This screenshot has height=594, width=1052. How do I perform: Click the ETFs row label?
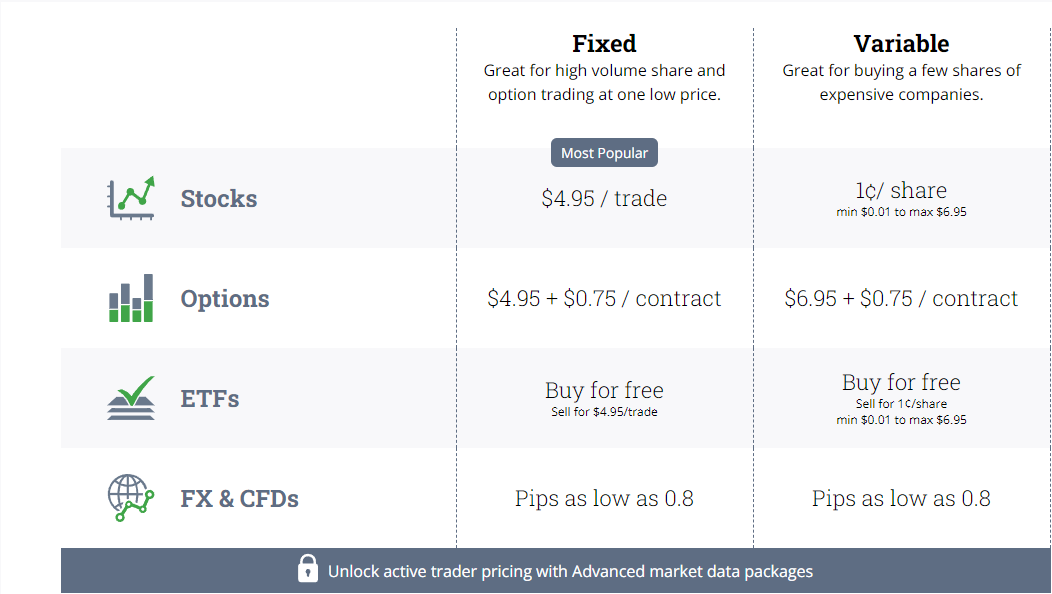coord(210,399)
